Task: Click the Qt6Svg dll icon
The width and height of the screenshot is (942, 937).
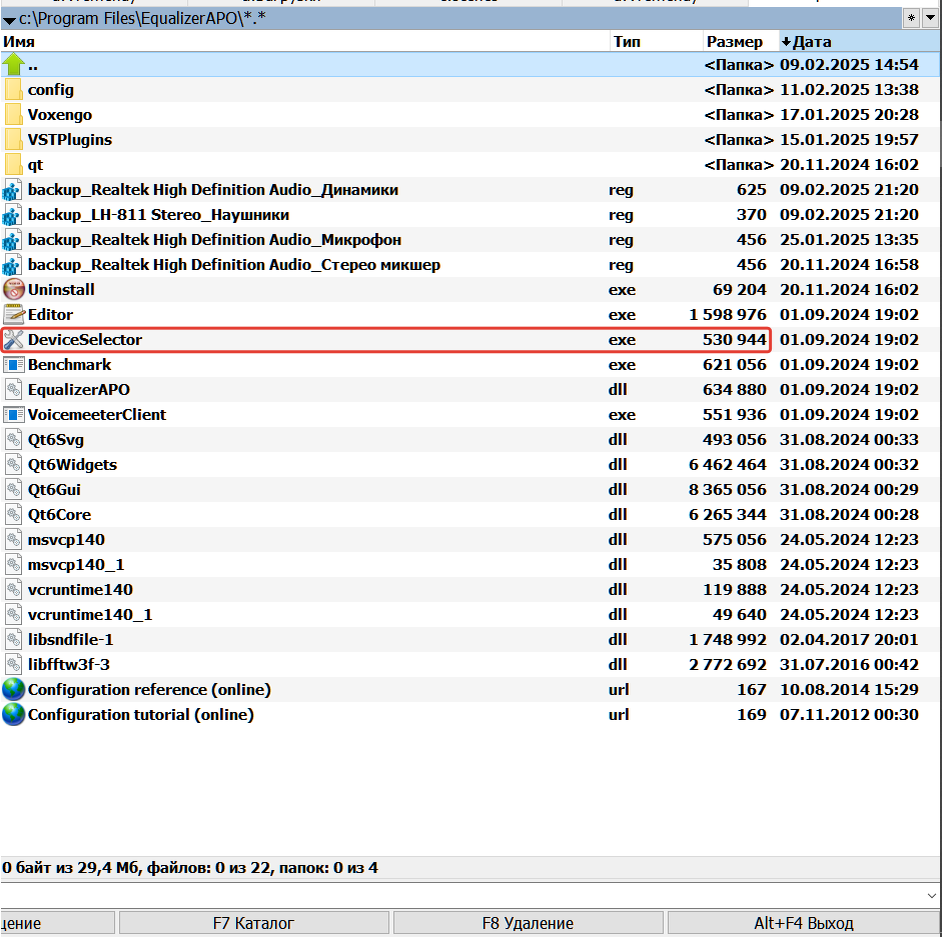Action: 13,440
